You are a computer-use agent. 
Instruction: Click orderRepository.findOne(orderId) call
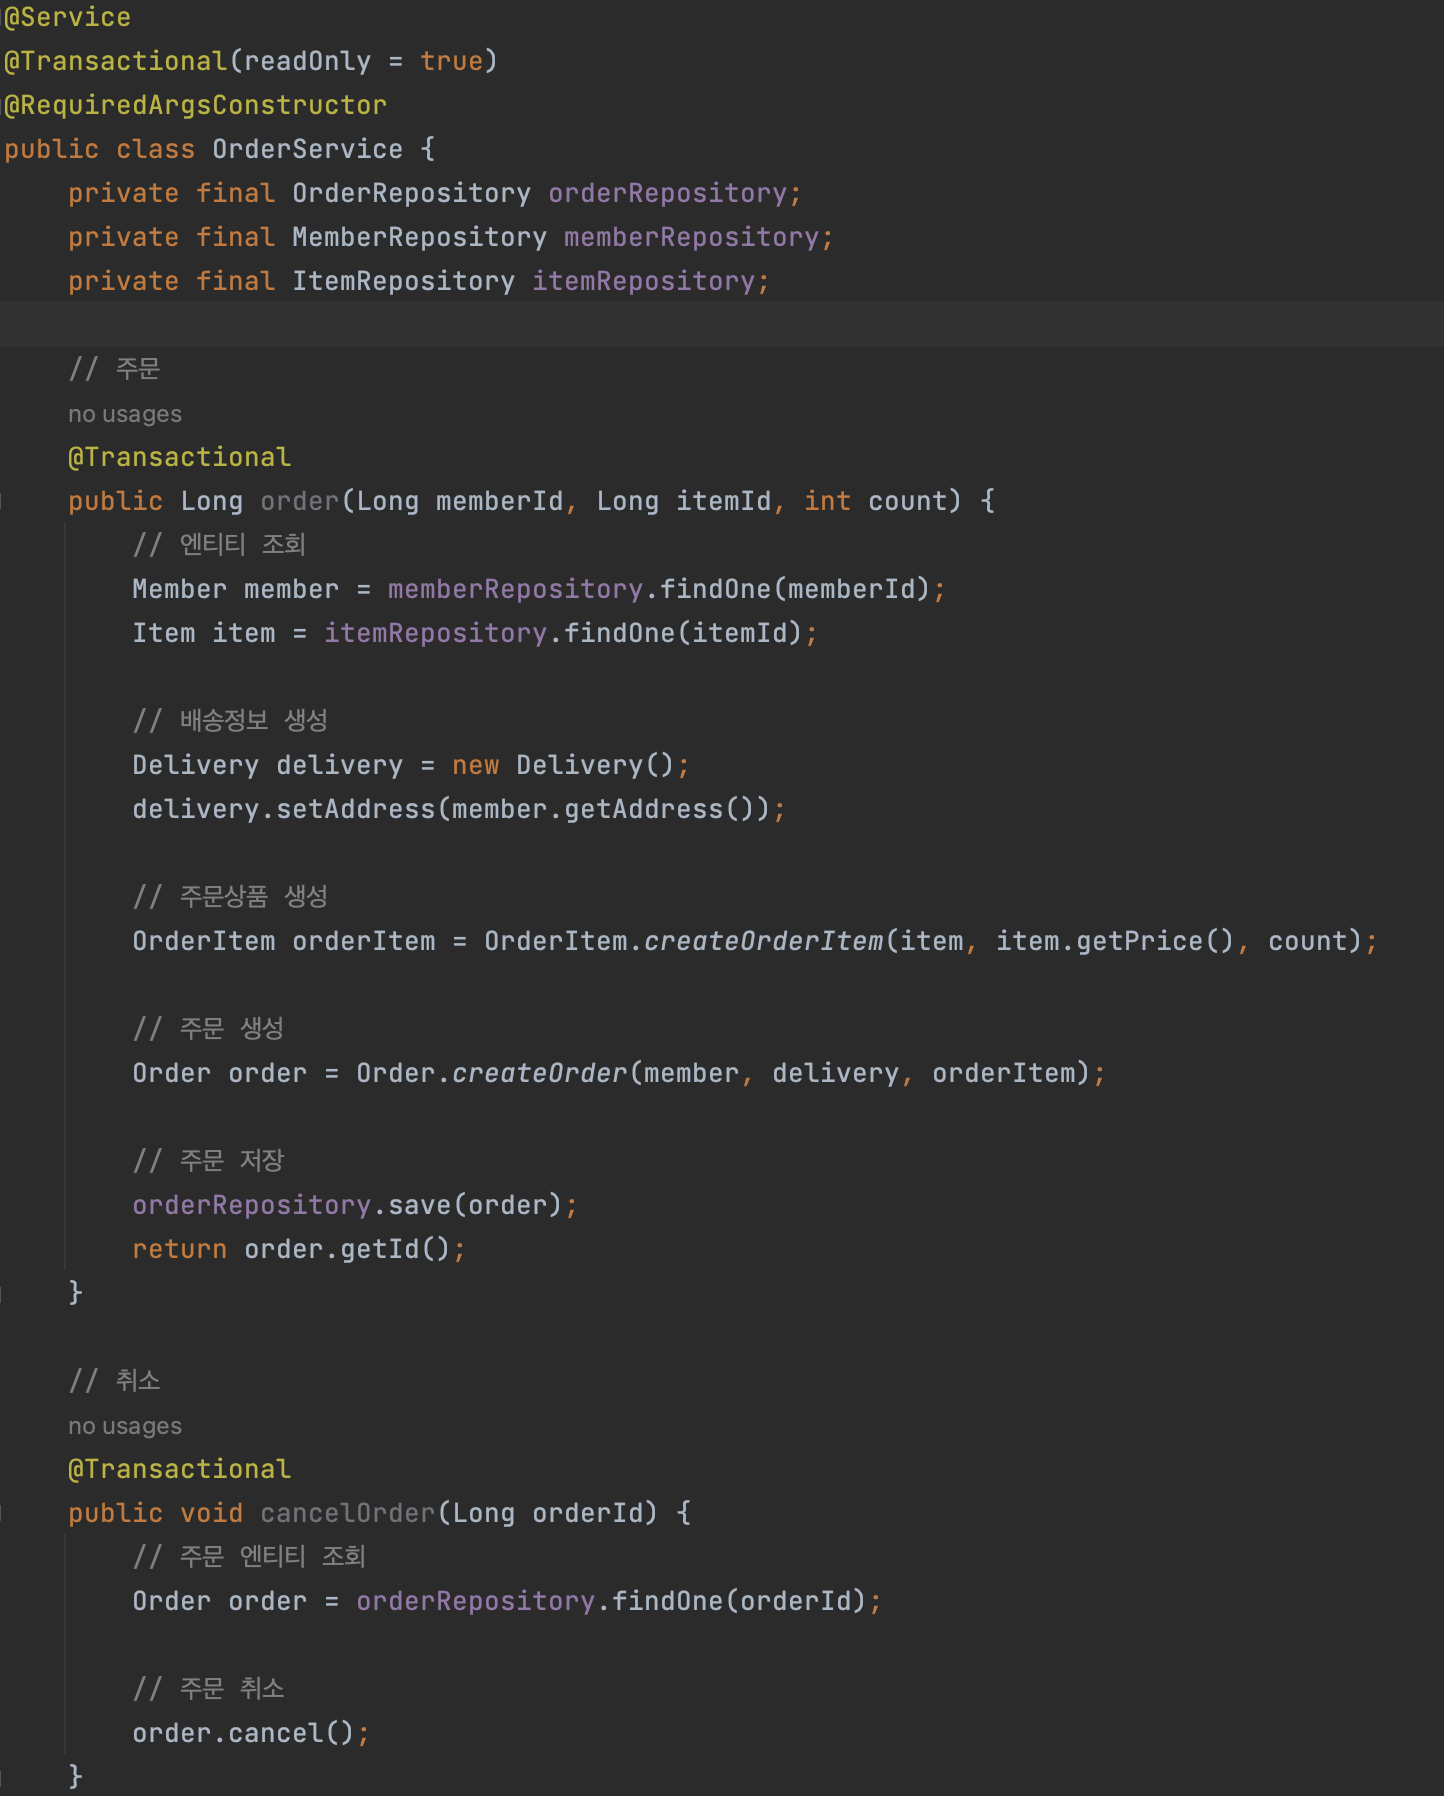(x=611, y=1601)
